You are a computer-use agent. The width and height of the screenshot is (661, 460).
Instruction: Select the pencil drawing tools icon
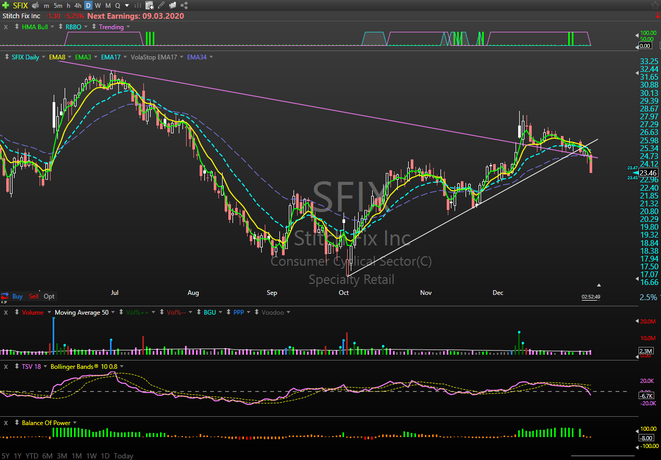pos(161,5)
